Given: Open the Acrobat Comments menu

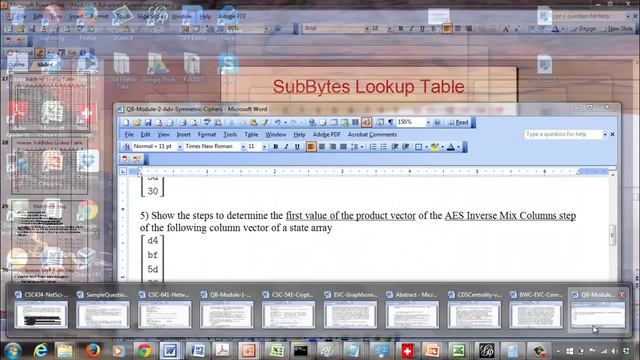Looking at the screenshot, I should pyautogui.click(x=372, y=134).
